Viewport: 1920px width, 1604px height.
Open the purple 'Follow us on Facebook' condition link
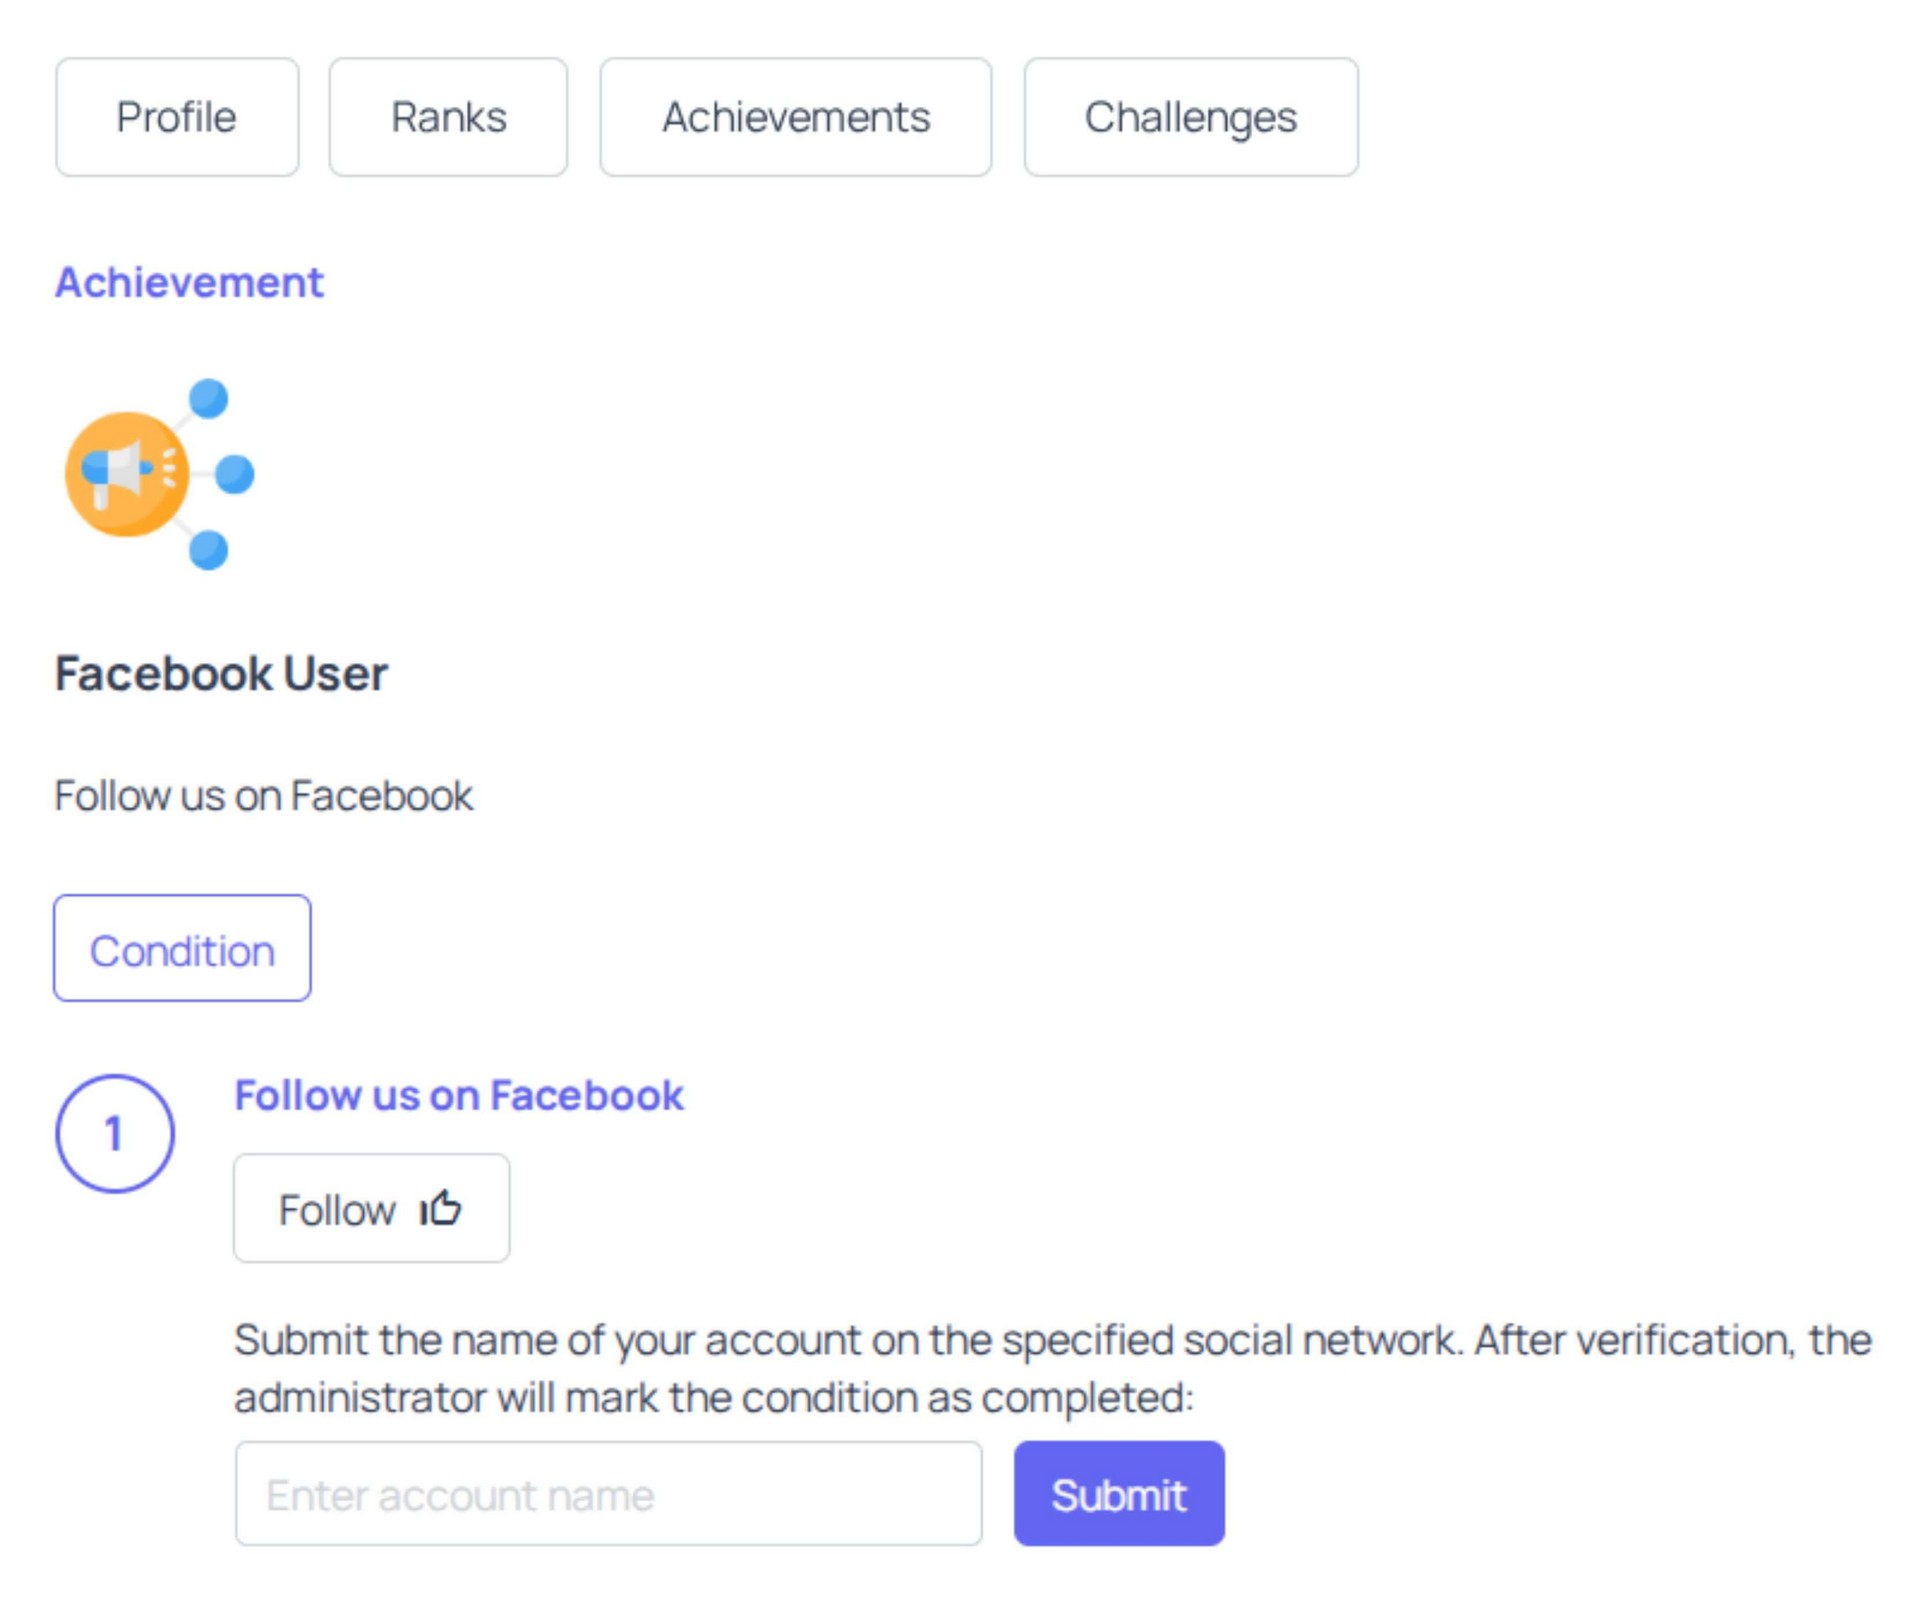point(459,1095)
